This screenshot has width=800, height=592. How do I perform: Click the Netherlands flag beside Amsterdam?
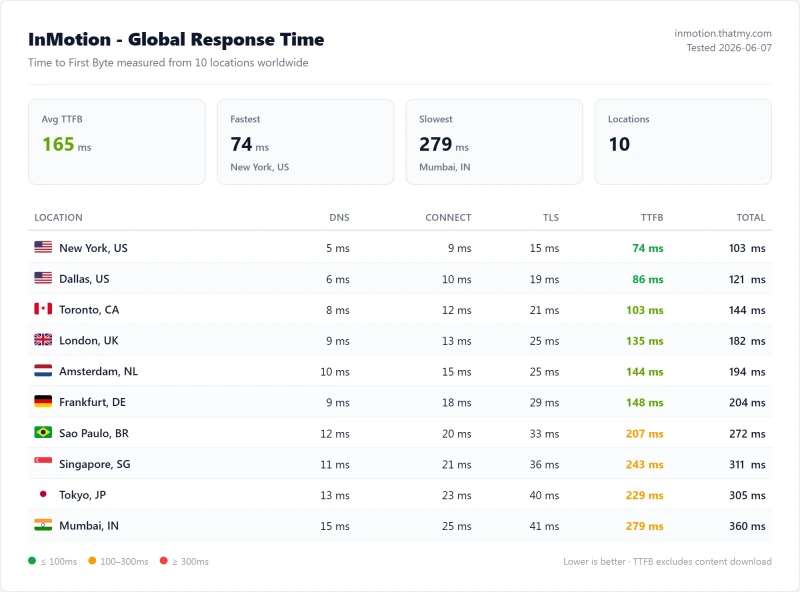click(x=43, y=371)
